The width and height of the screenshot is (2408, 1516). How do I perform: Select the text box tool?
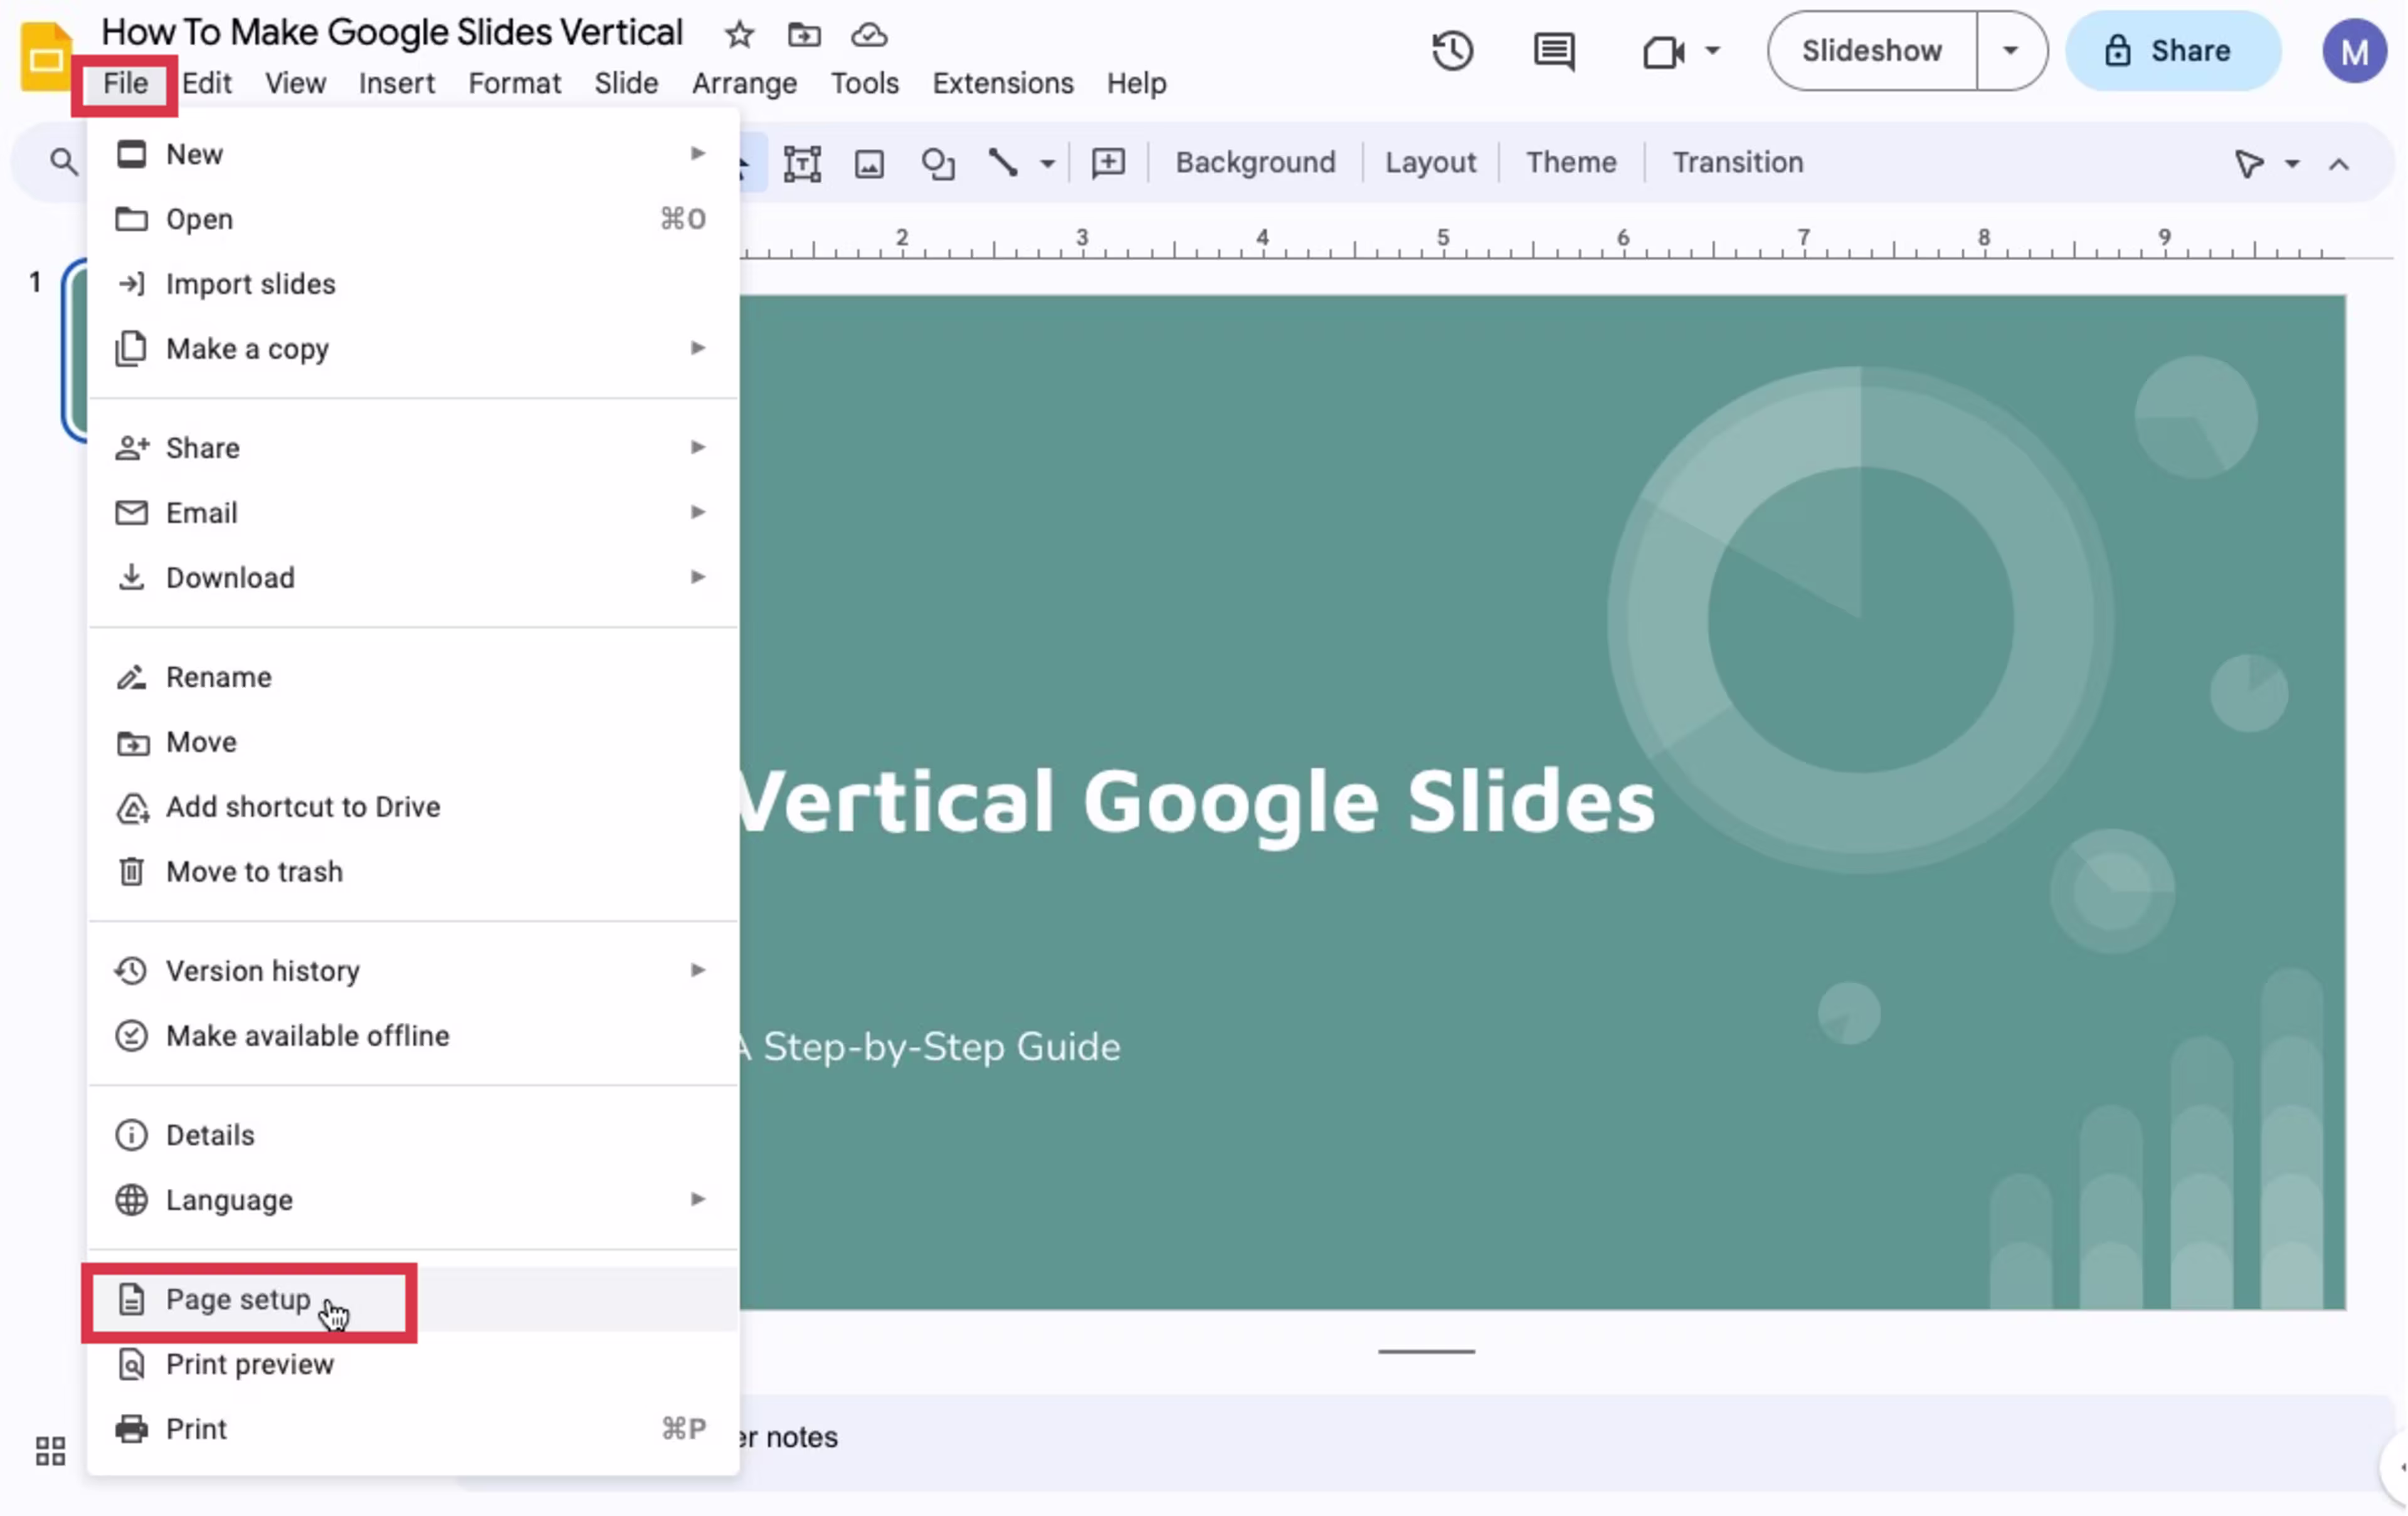(x=802, y=163)
